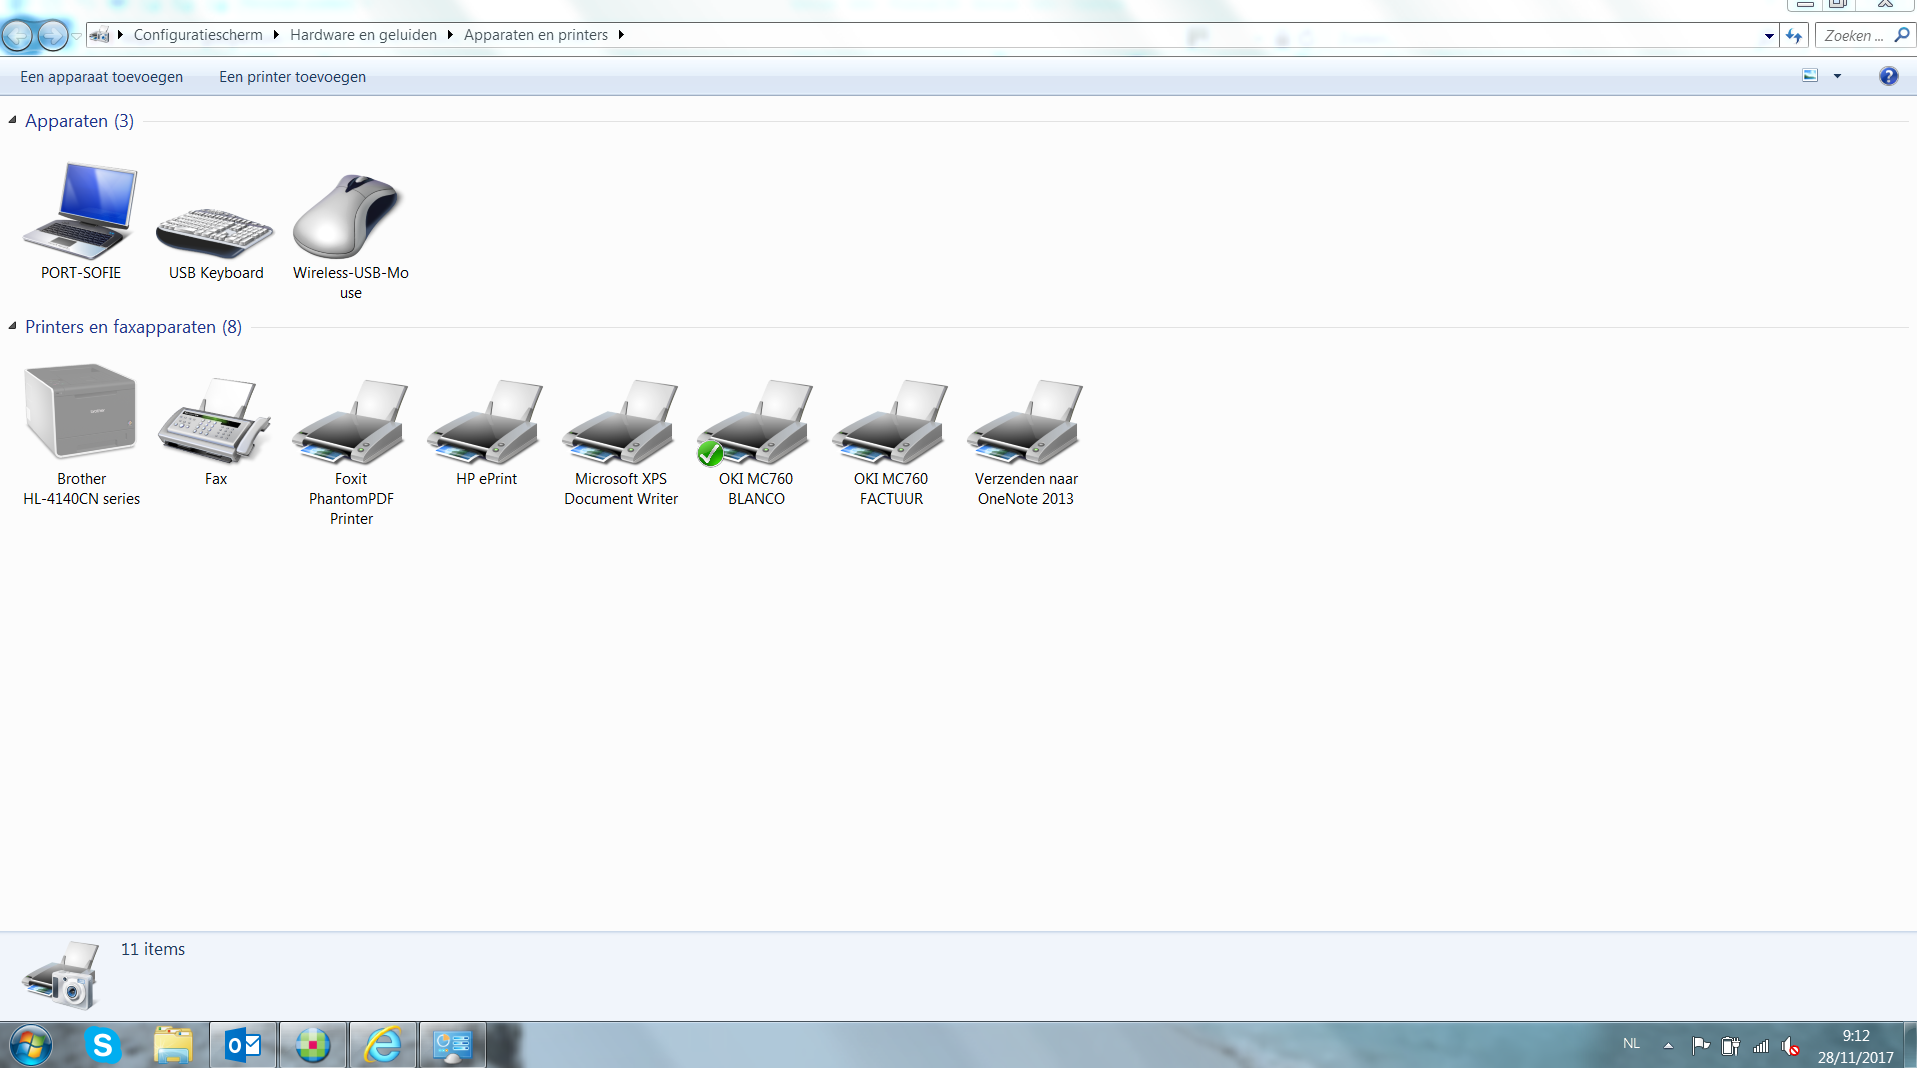1917x1068 pixels.
Task: Click the battery power tray icon
Action: point(1730,1046)
